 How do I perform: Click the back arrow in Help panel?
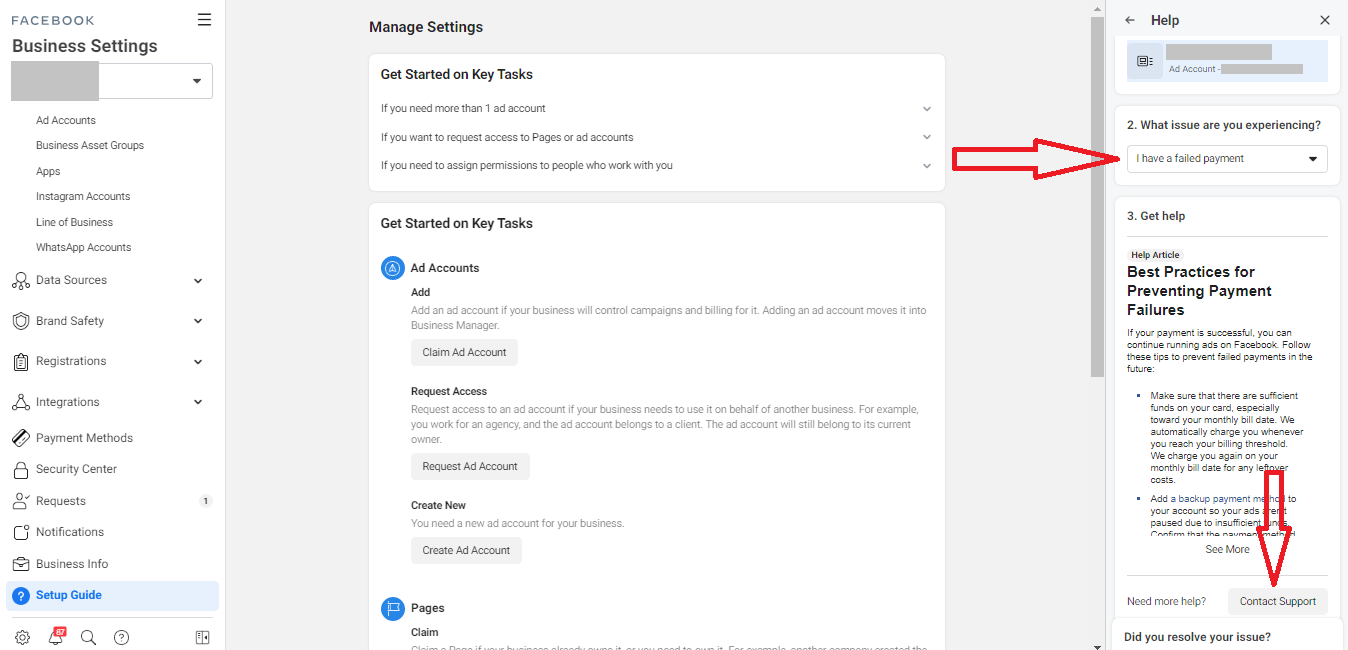point(1130,20)
